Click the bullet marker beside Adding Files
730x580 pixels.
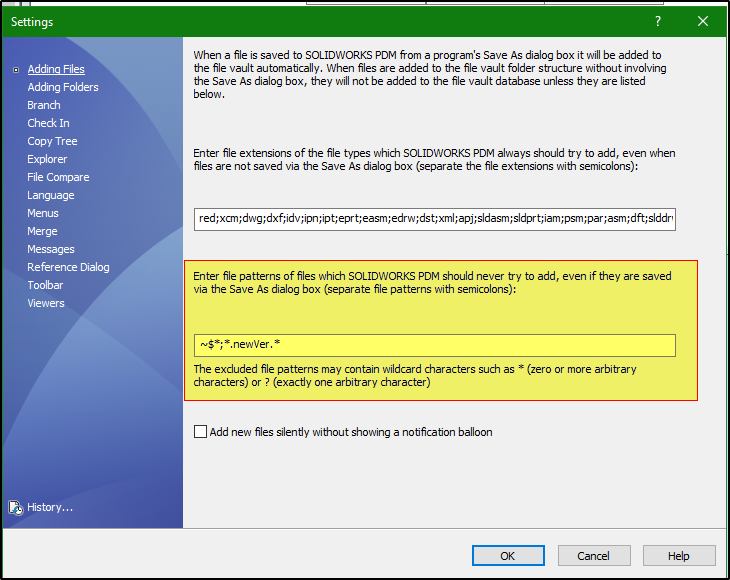[x=16, y=70]
